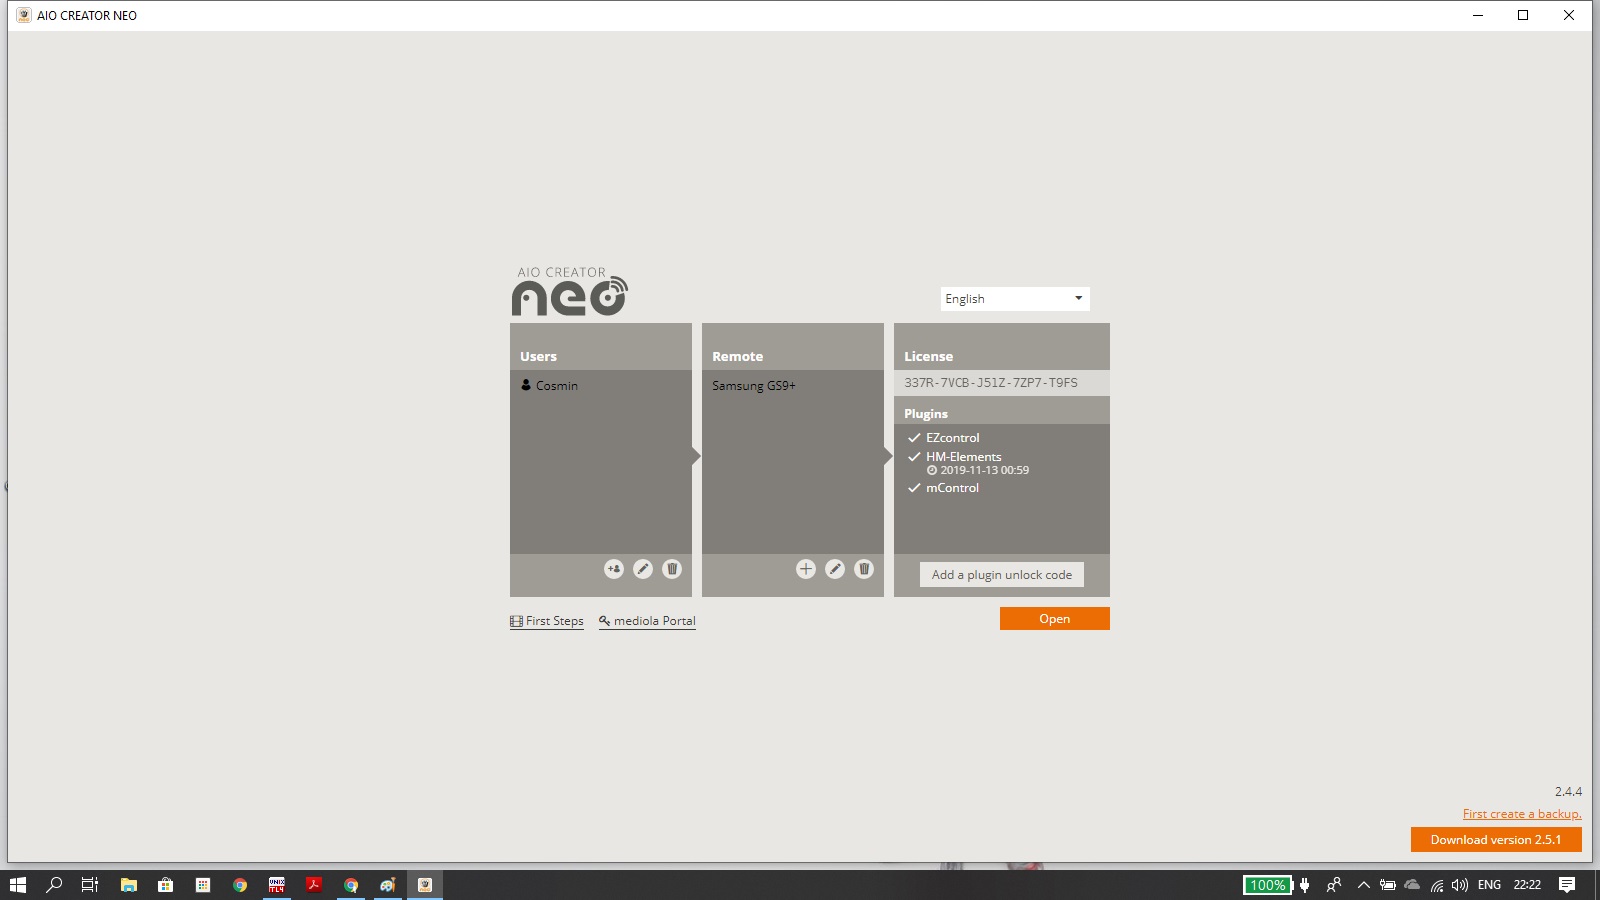This screenshot has height=900, width=1600.
Task: Open the First Steps link
Action: pyautogui.click(x=547, y=621)
